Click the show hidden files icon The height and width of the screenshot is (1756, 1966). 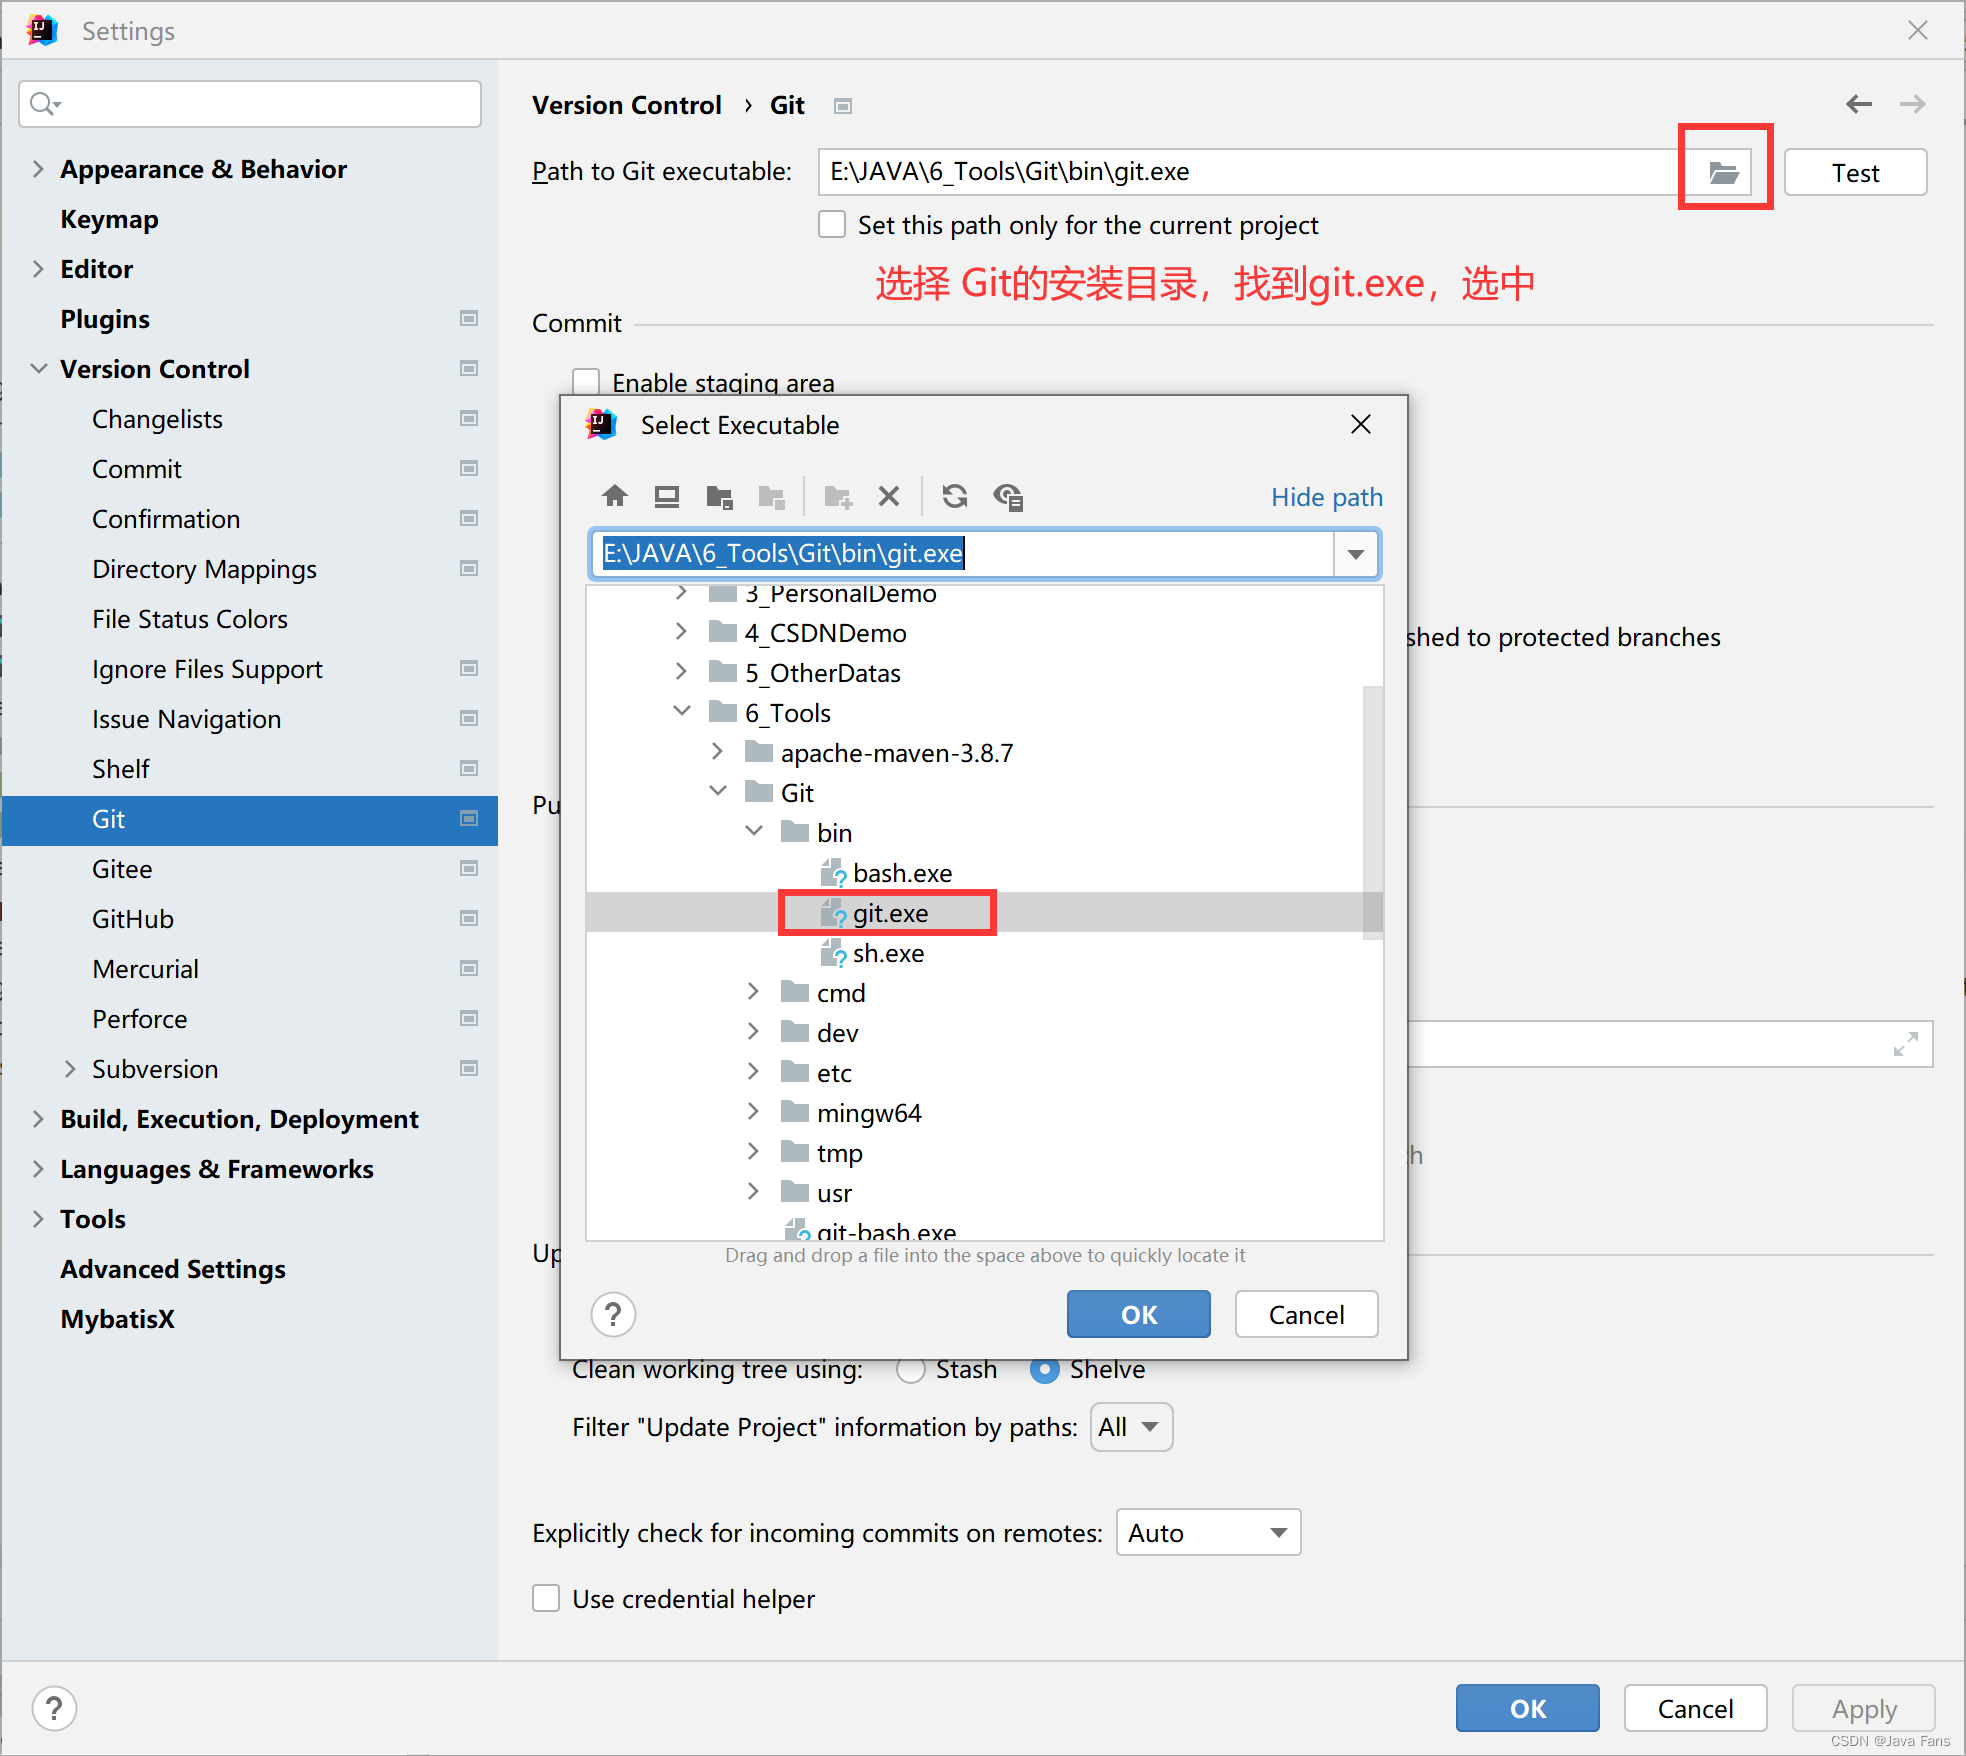[x=1008, y=496]
